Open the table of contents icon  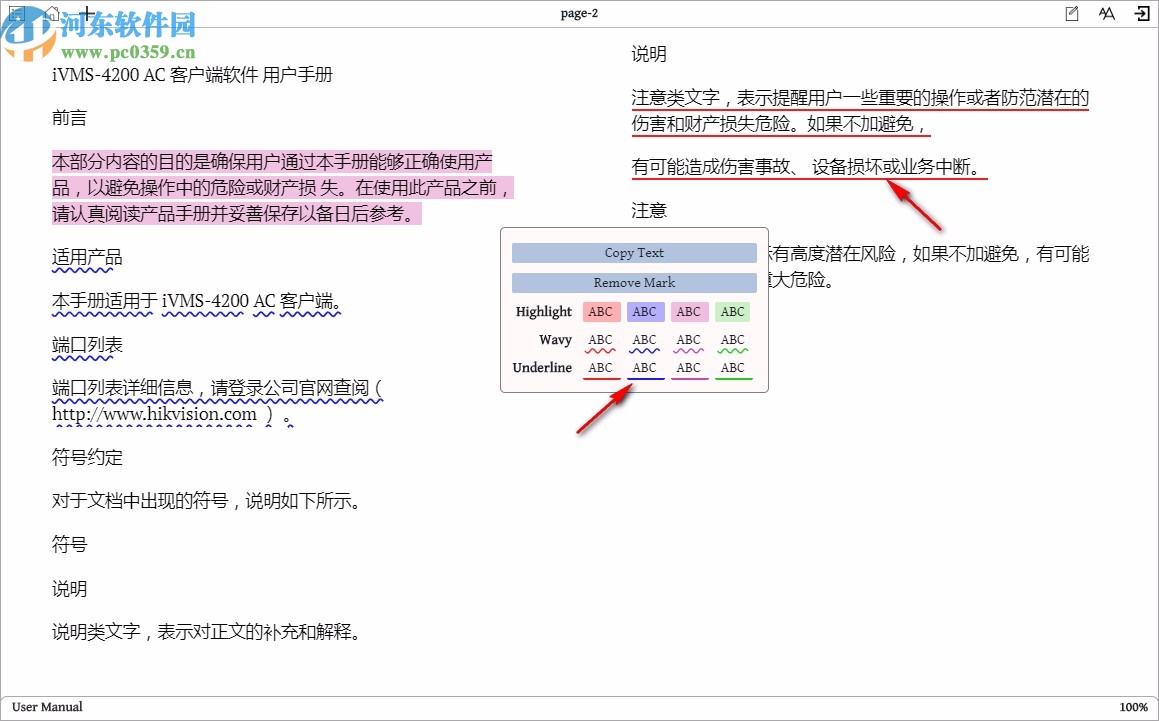pyautogui.click(x=17, y=13)
